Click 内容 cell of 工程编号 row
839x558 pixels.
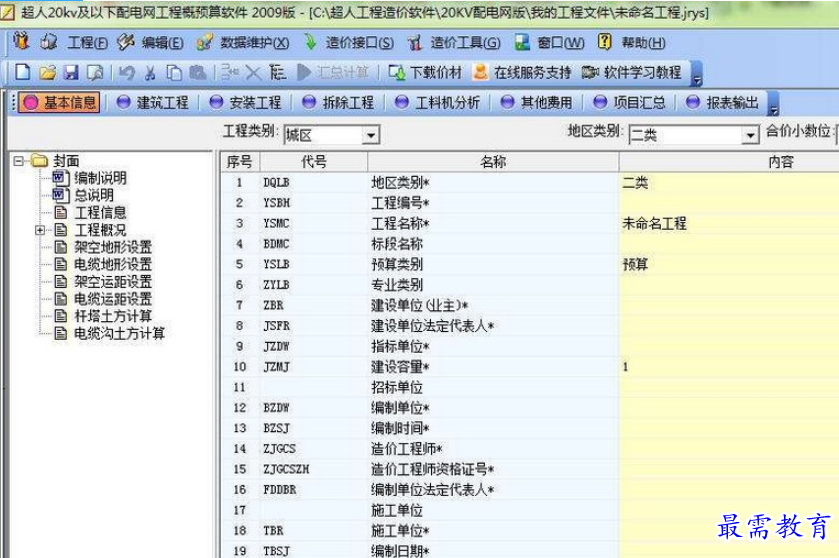pyautogui.click(x=729, y=203)
